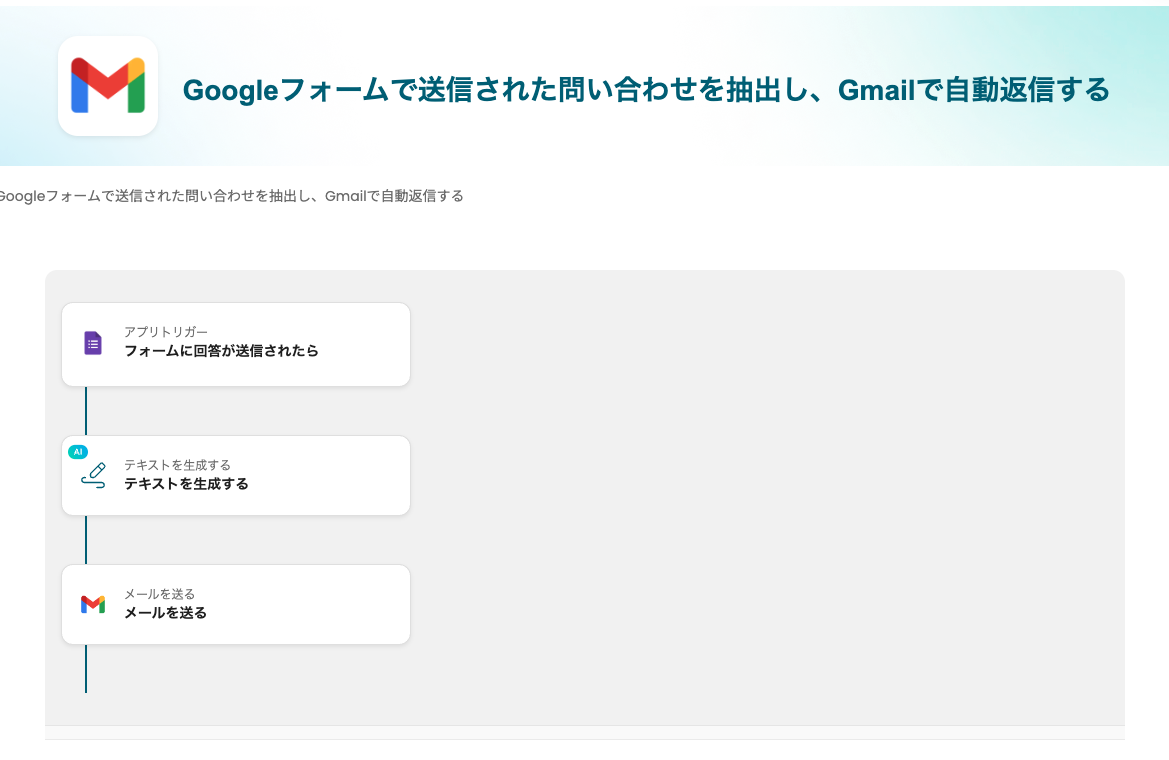Click the large Gmail logo in the header
The width and height of the screenshot is (1169, 760).
[x=108, y=86]
